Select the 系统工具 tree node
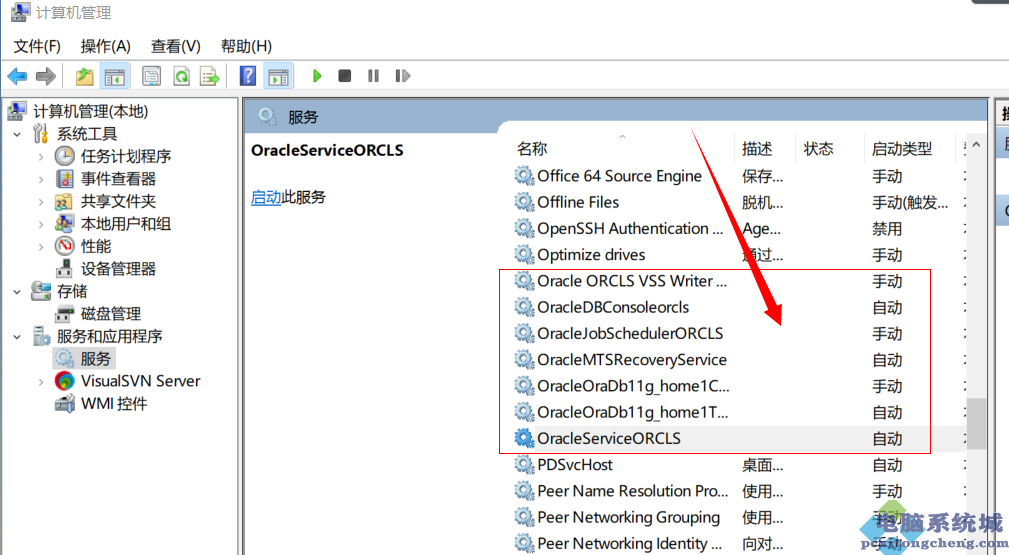 [x=87, y=134]
